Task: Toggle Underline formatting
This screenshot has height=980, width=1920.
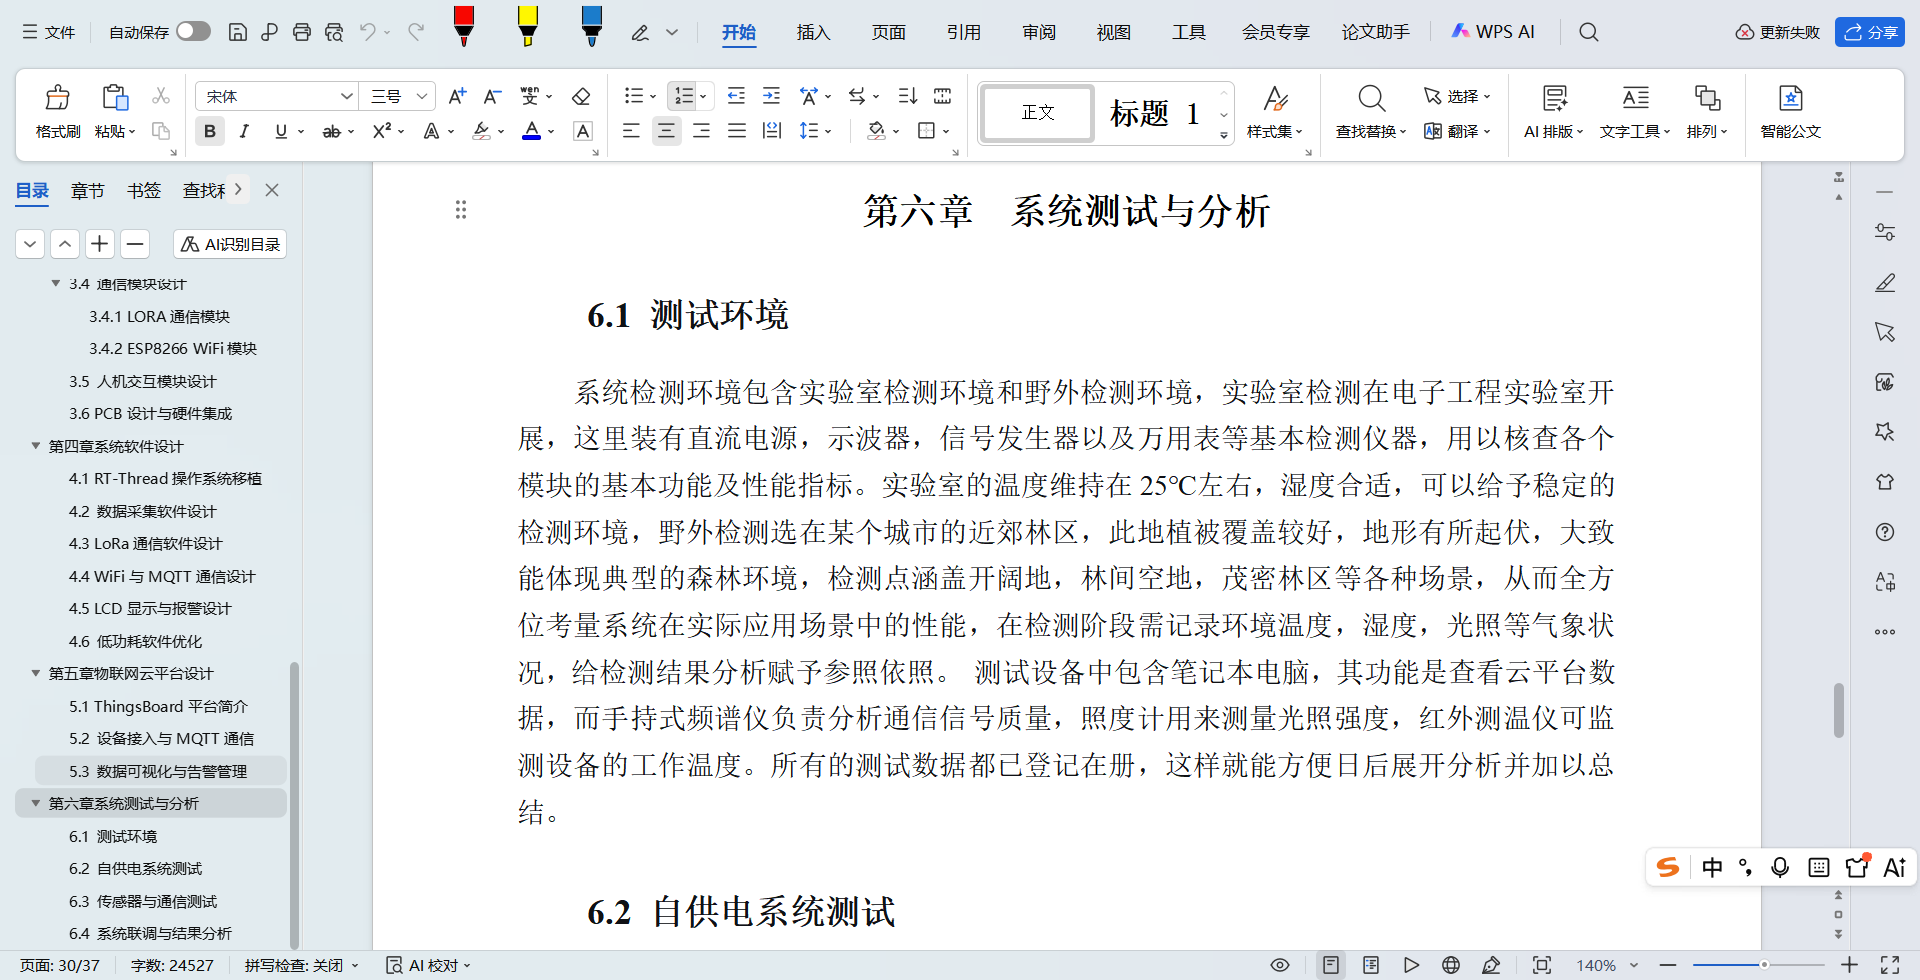Action: [x=281, y=131]
